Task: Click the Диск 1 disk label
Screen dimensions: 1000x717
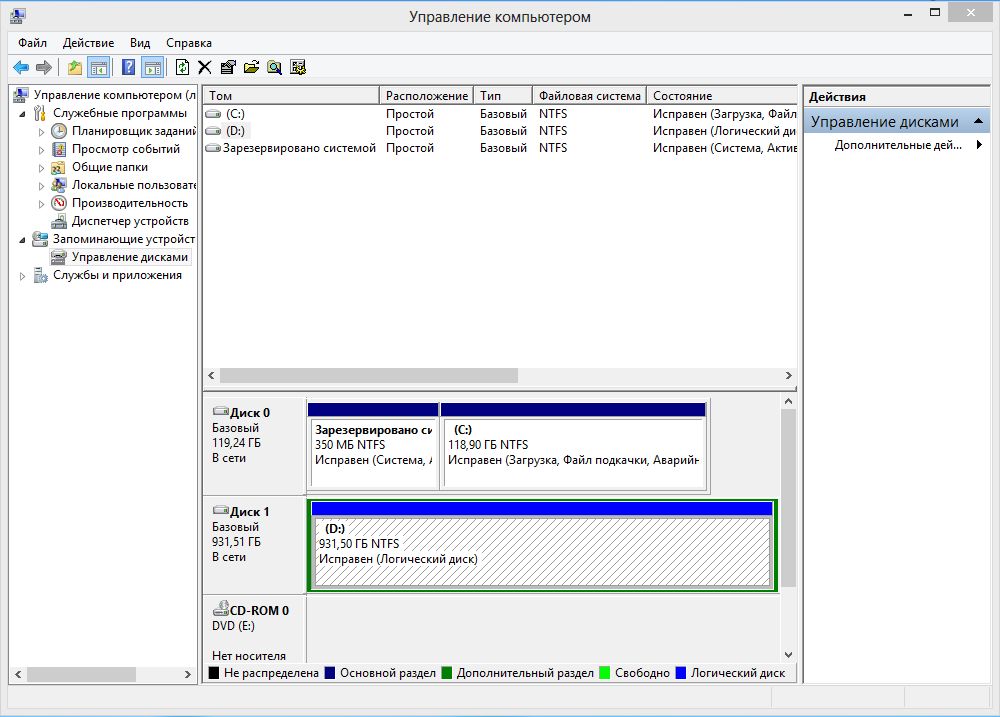Action: tap(254, 545)
